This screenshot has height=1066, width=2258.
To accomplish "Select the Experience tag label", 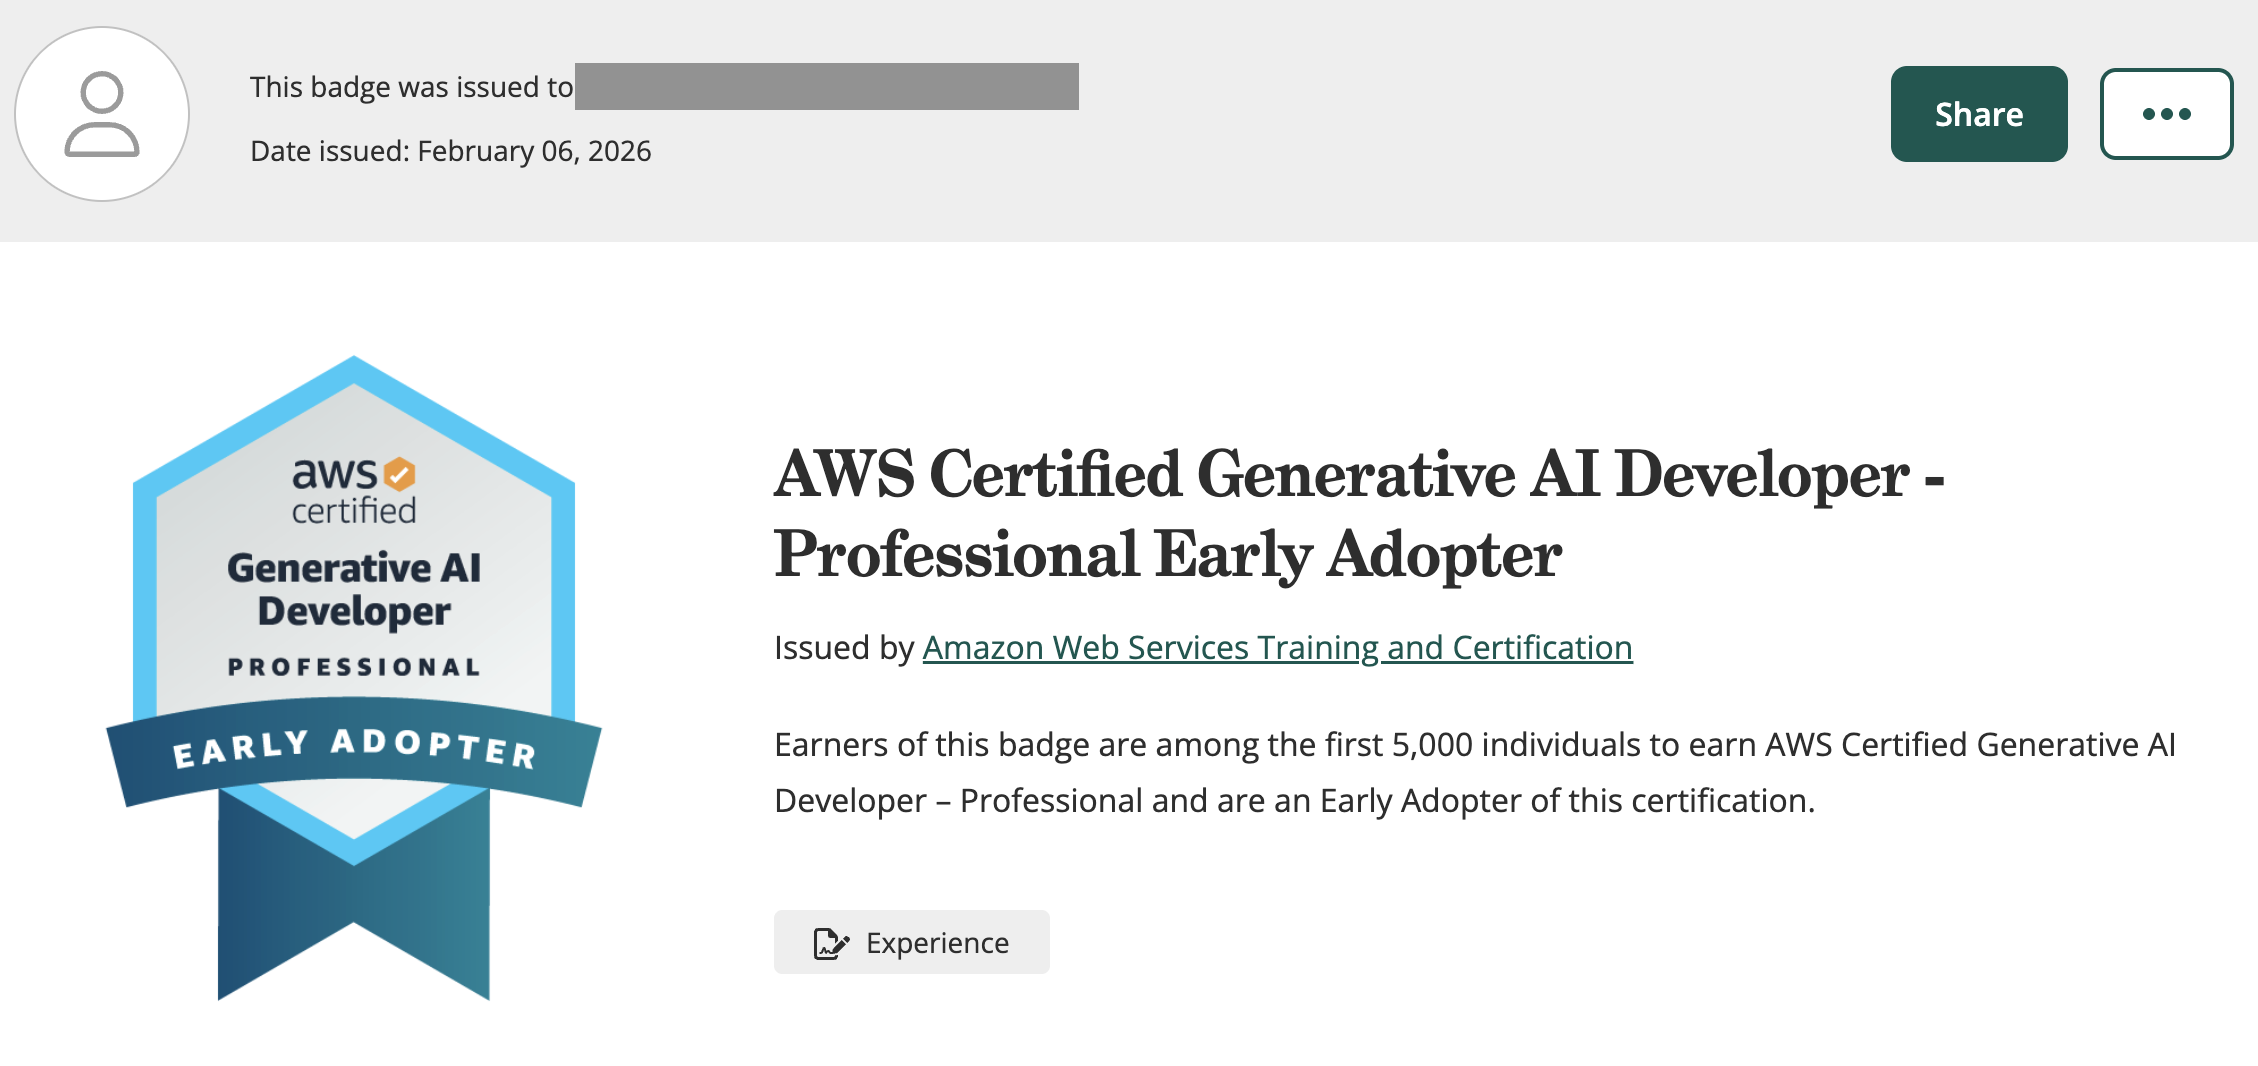I will tap(937, 943).
